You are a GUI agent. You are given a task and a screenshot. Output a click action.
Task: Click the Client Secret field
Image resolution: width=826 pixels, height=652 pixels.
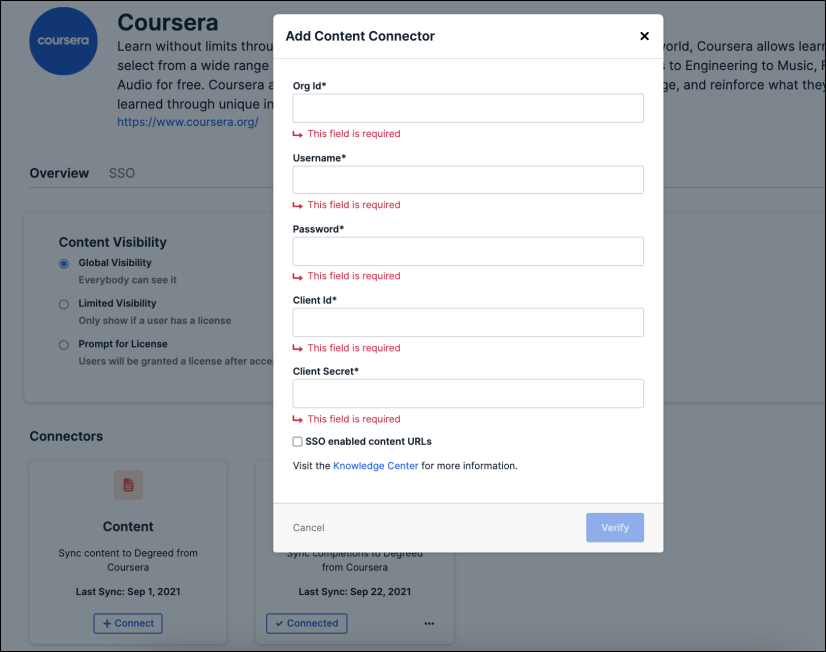[468, 393]
